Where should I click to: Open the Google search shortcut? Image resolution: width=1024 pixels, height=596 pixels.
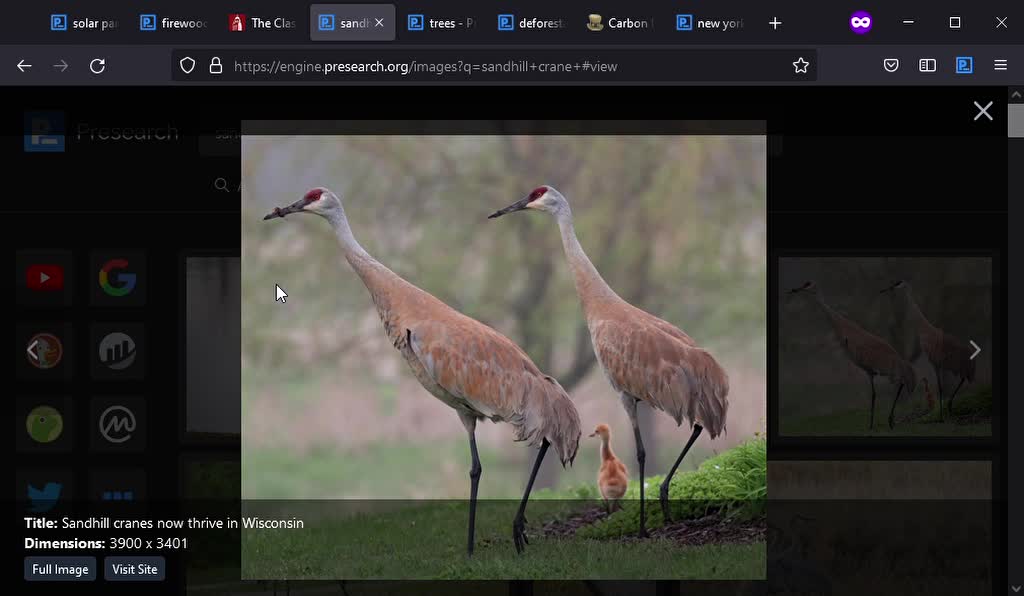[x=118, y=278]
